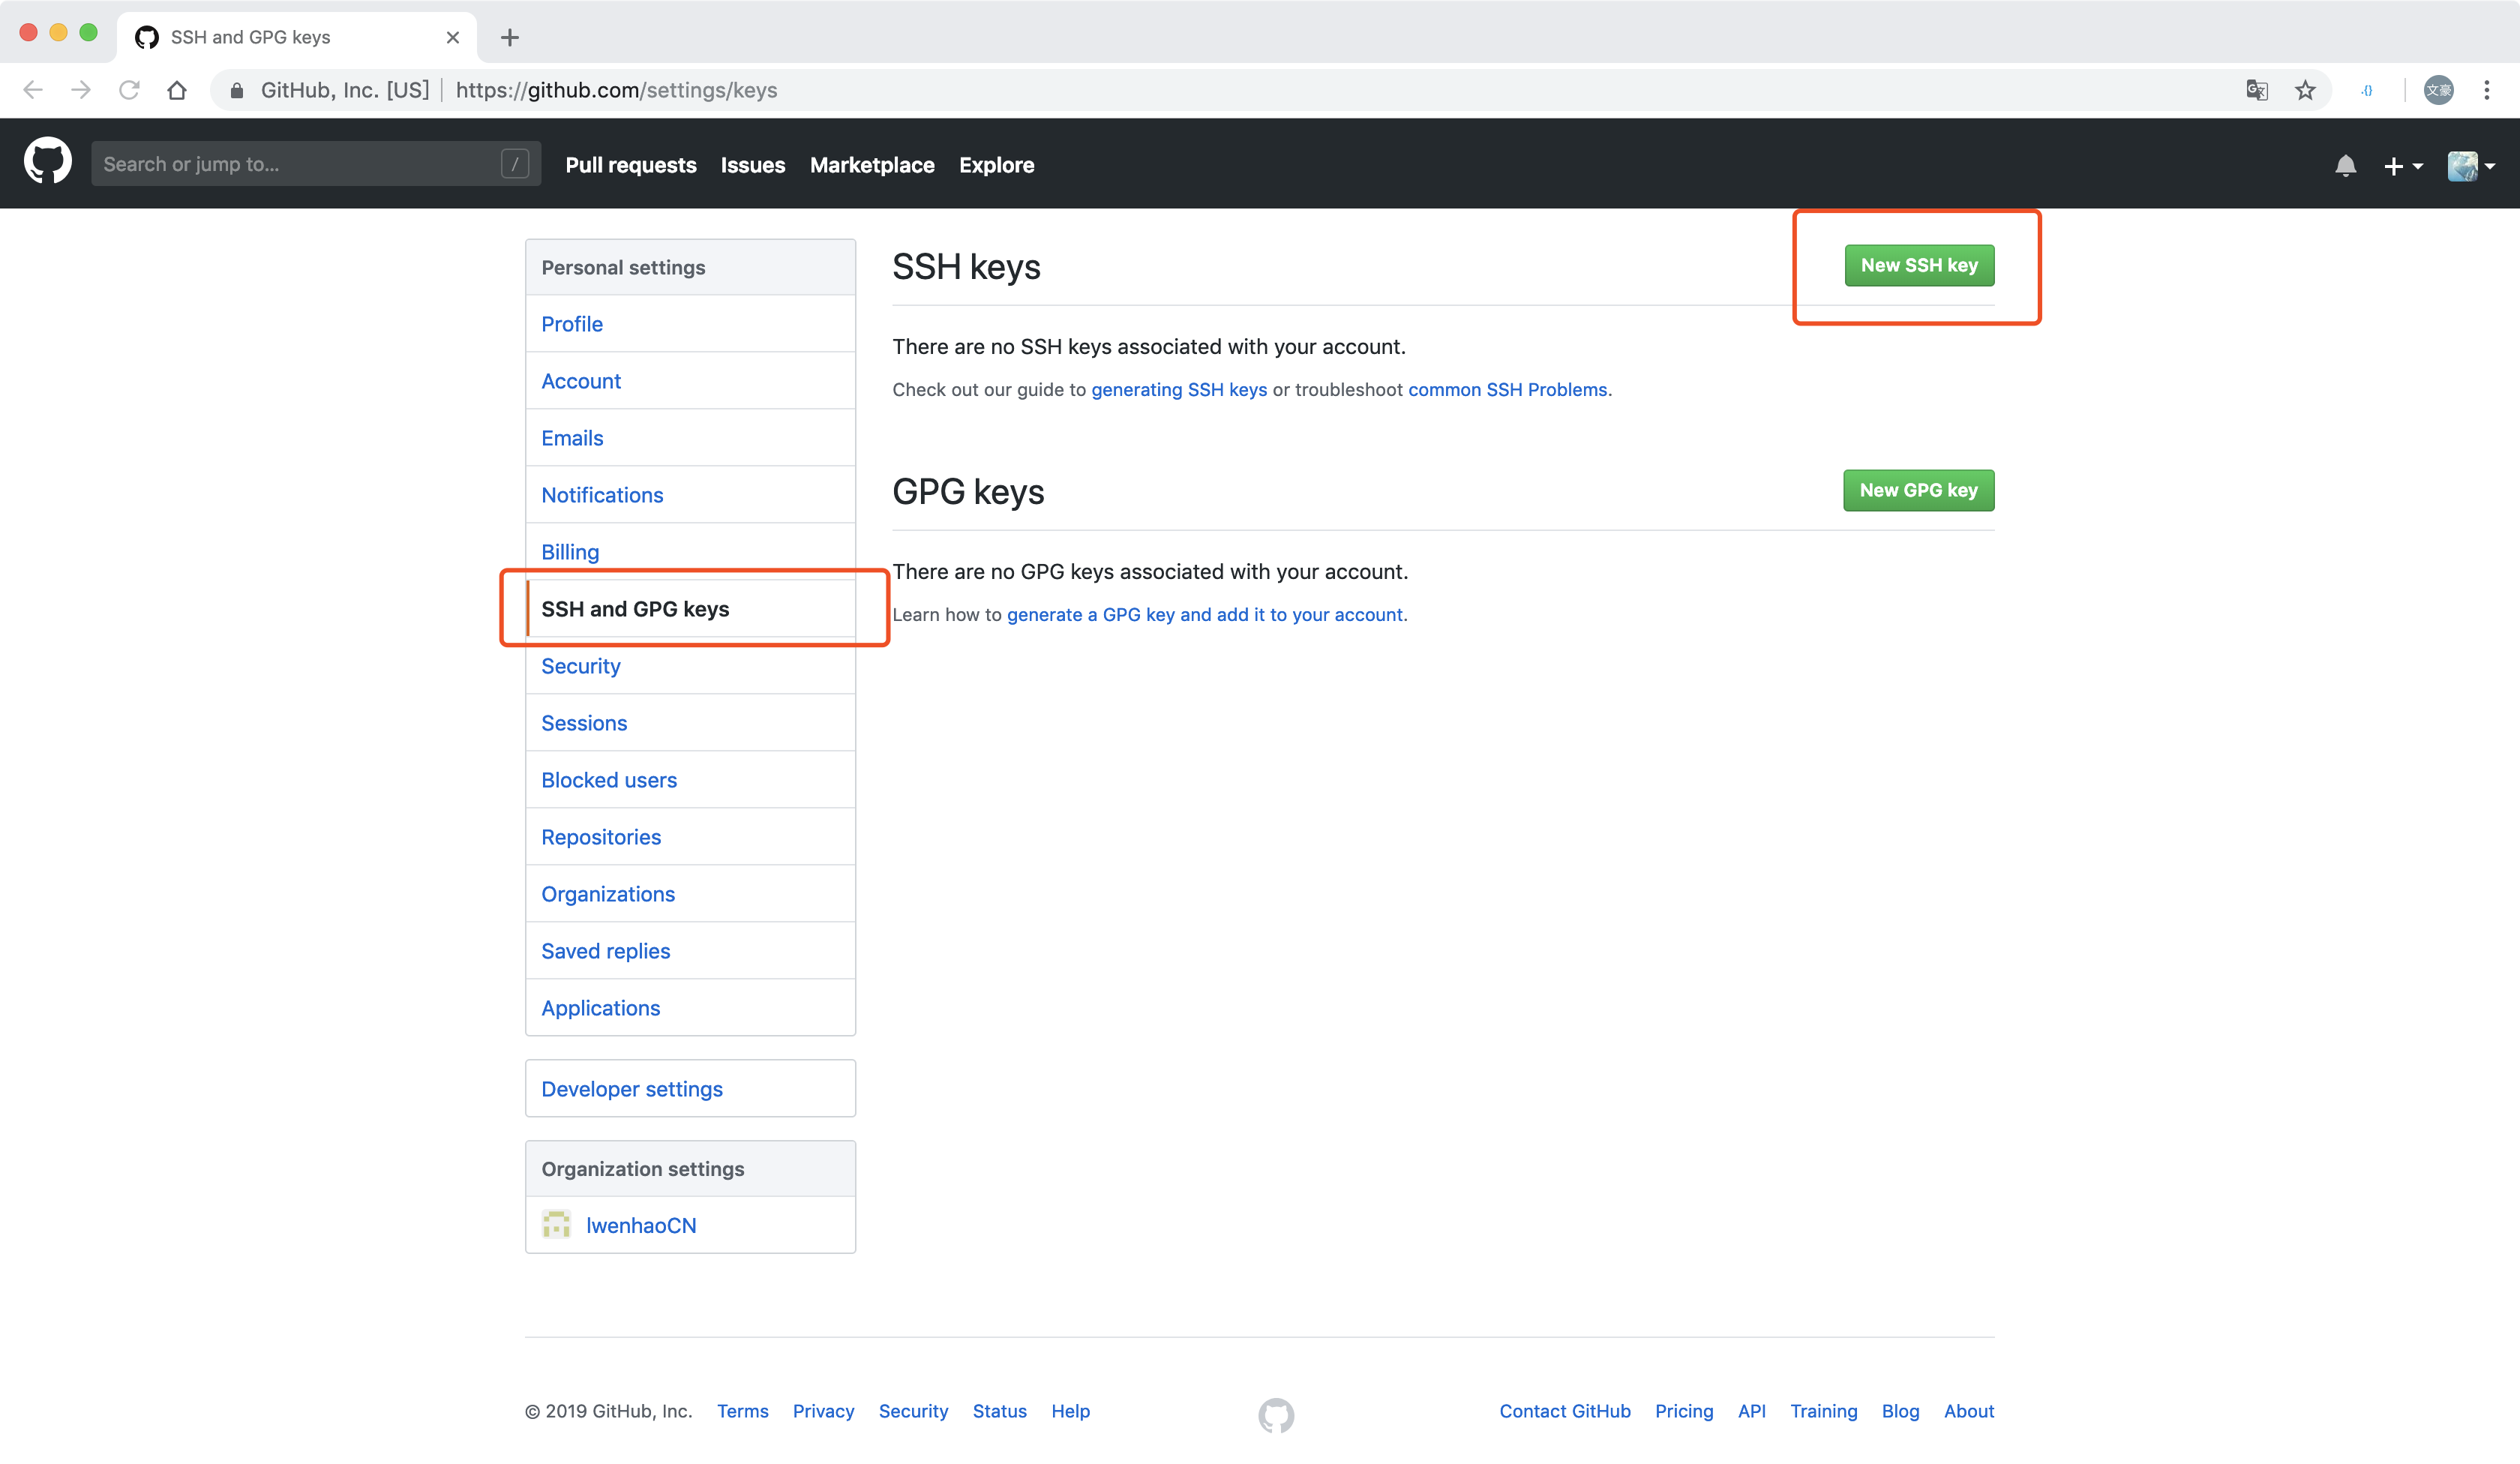Click the browser home icon
Screen dimensions: 2520x1464
pyautogui.click(x=177, y=90)
